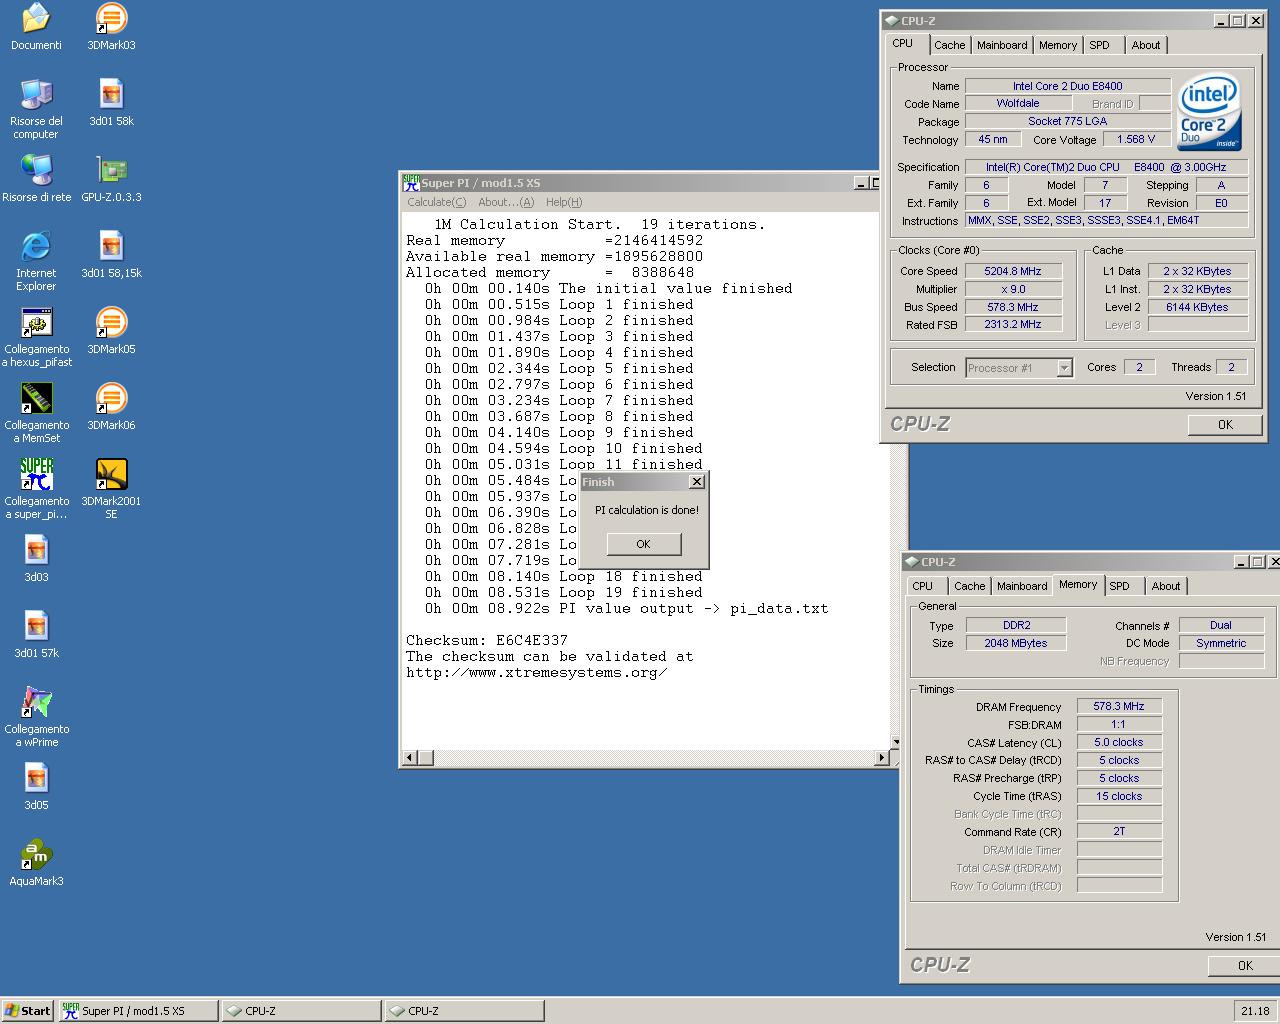The image size is (1280, 1024).
Task: Switch to Mainboard tab in upper CPU-Z
Action: click(1002, 45)
